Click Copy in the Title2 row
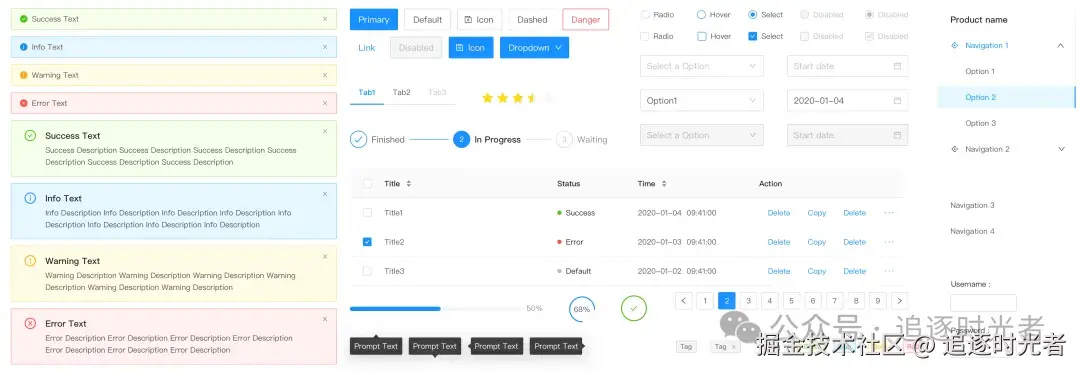 coord(817,242)
